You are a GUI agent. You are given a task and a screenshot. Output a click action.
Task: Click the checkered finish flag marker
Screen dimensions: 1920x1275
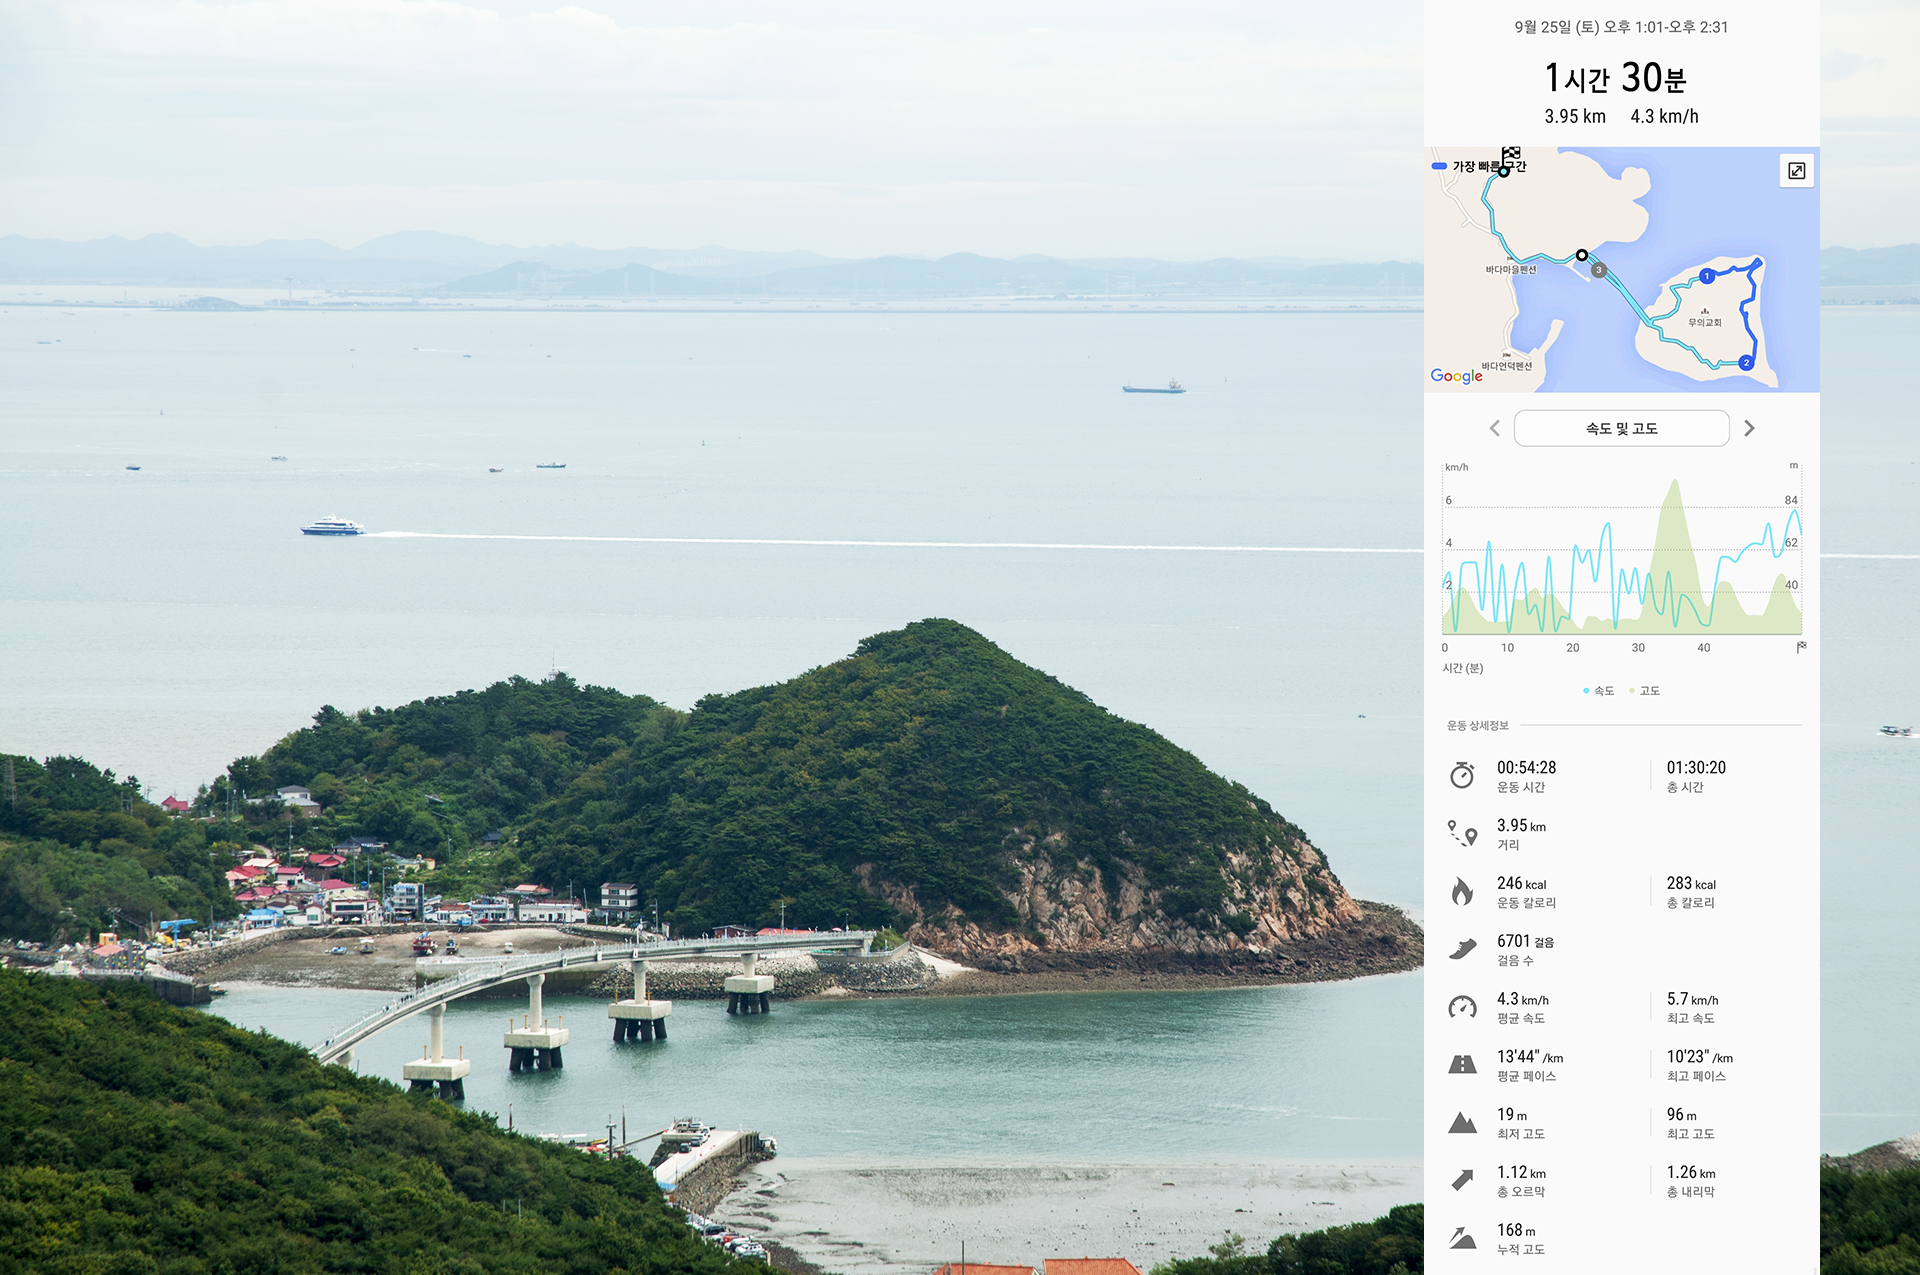pos(1511,154)
